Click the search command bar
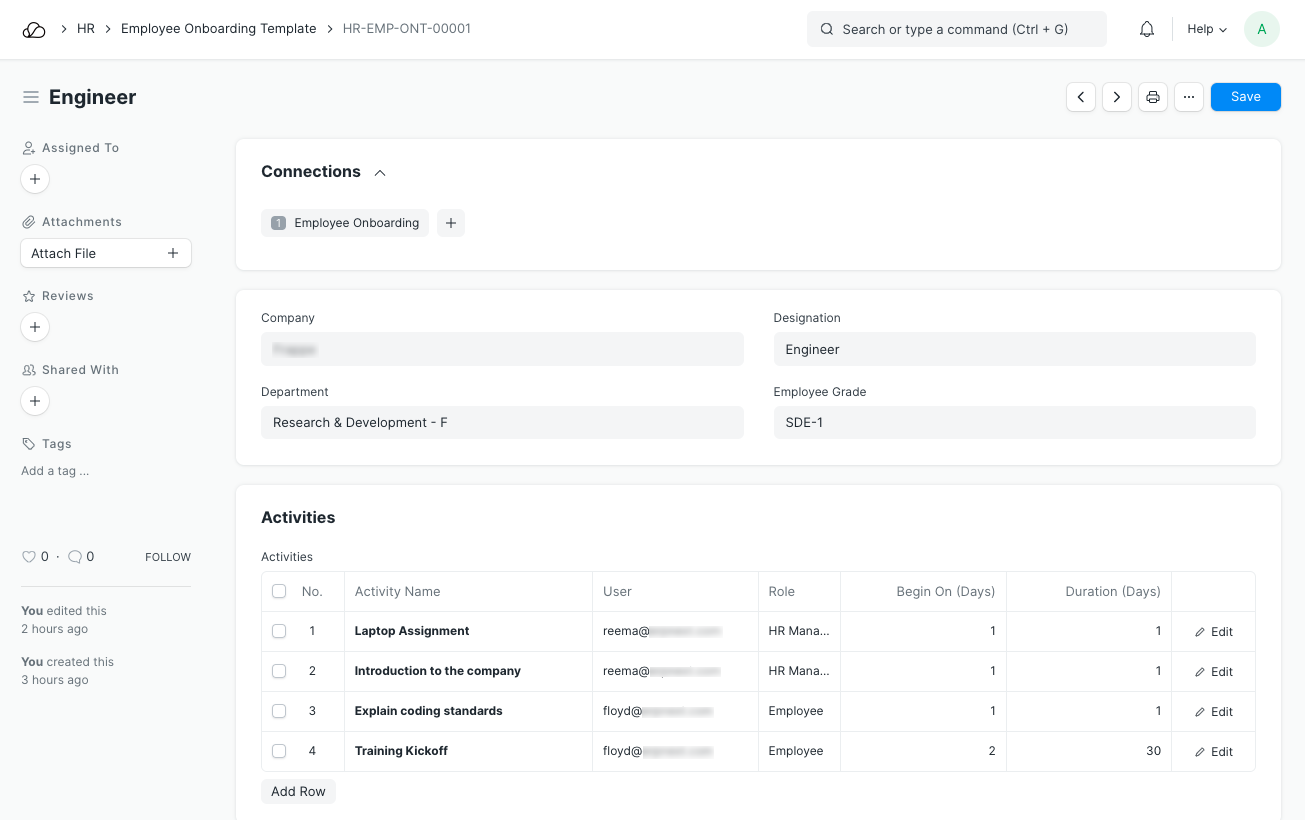Screen dimensions: 1305x820 coord(956,29)
